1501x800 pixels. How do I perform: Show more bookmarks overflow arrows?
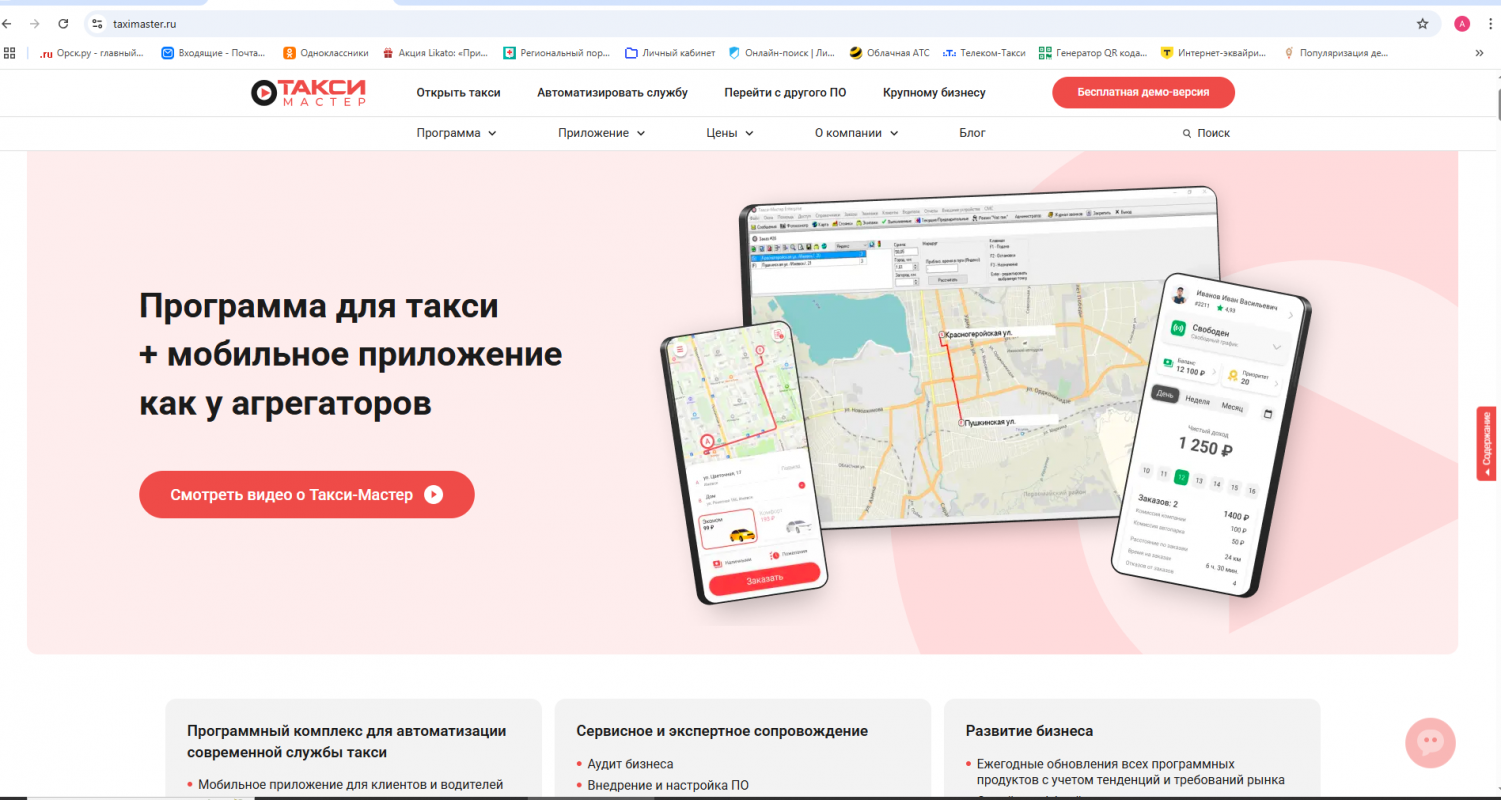click(1478, 53)
